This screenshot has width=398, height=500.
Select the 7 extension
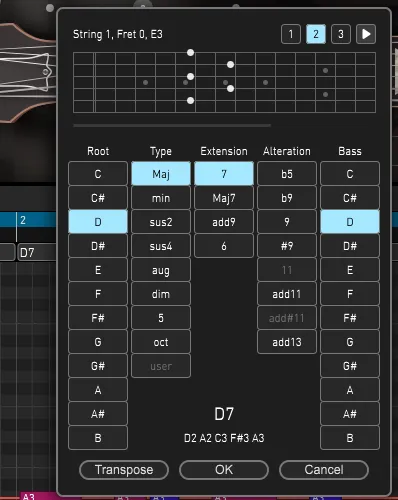(224, 174)
